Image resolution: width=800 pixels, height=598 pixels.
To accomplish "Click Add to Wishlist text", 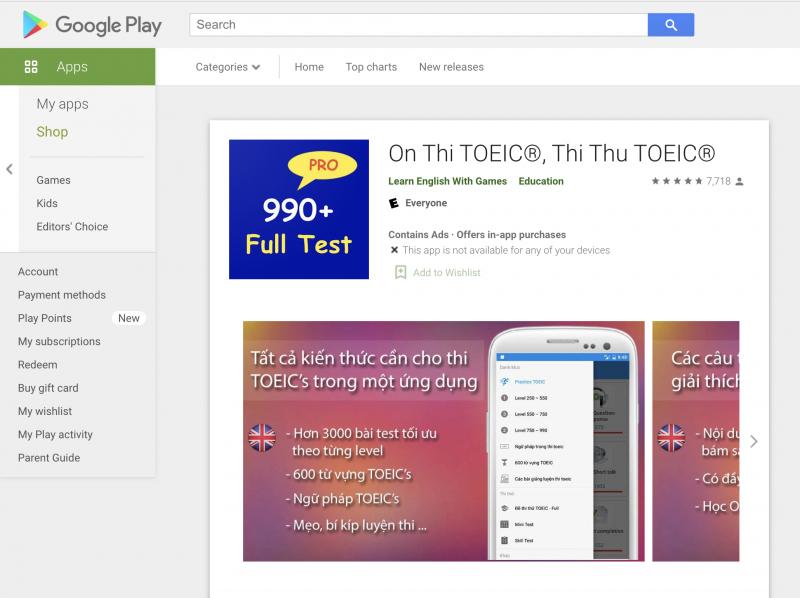I will click(x=447, y=272).
